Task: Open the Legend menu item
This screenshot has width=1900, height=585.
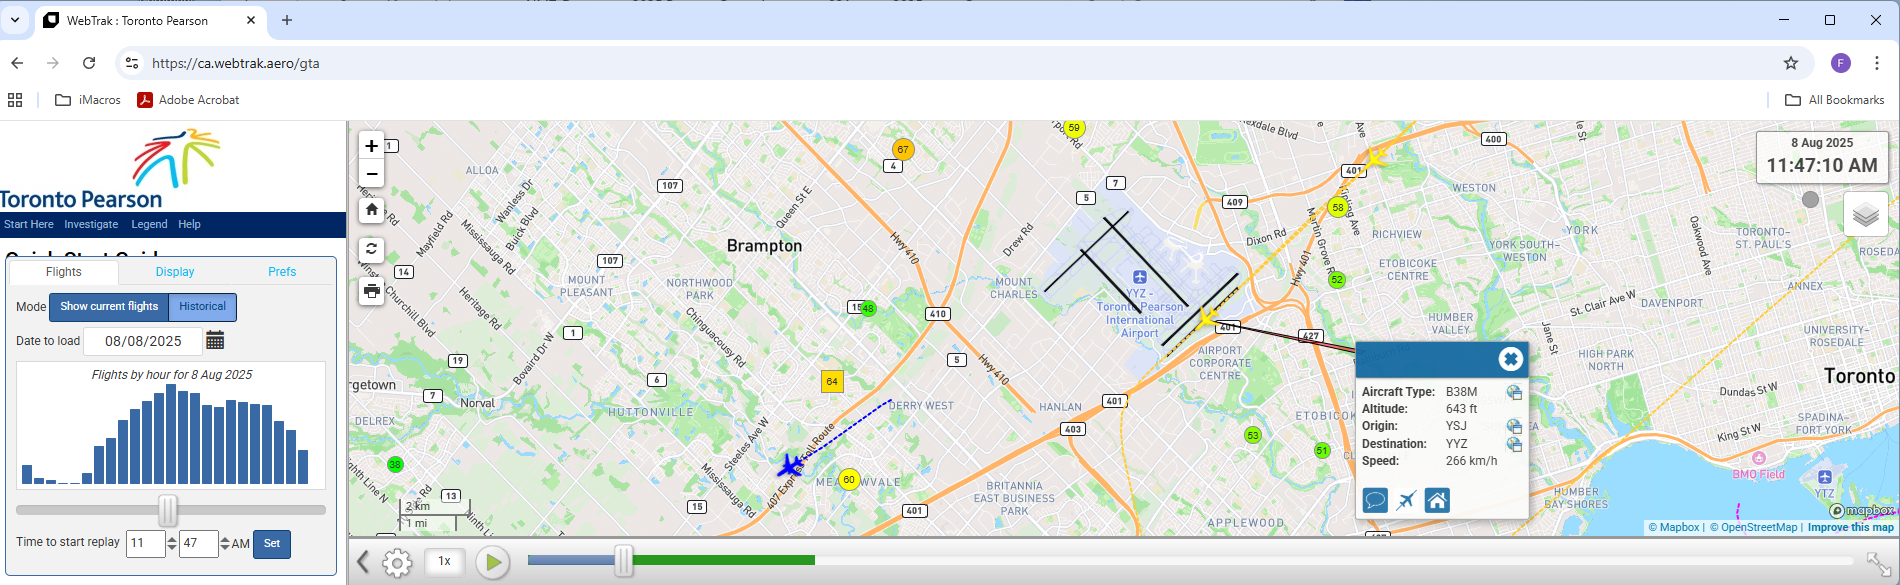Action: [149, 225]
